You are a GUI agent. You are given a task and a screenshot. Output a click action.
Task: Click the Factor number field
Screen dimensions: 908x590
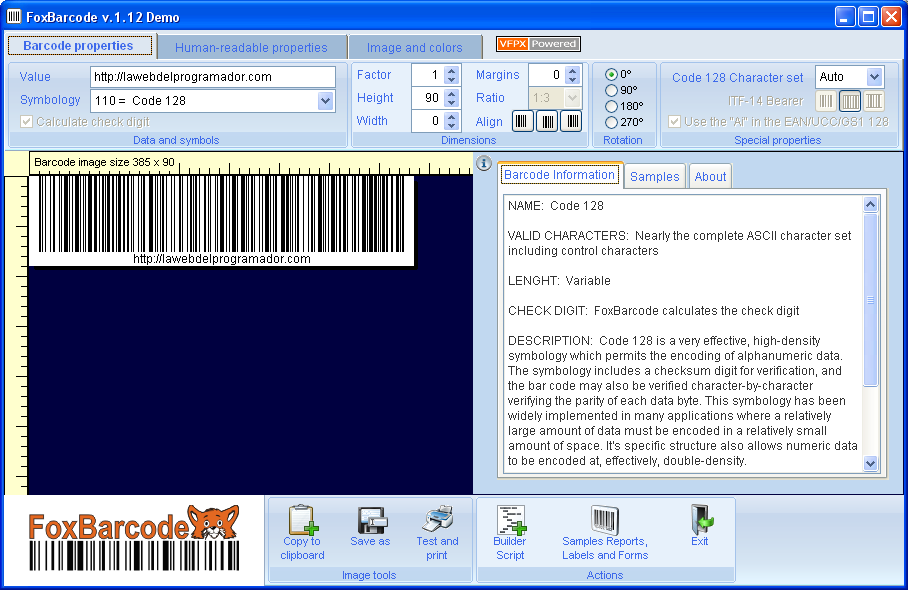click(428, 75)
